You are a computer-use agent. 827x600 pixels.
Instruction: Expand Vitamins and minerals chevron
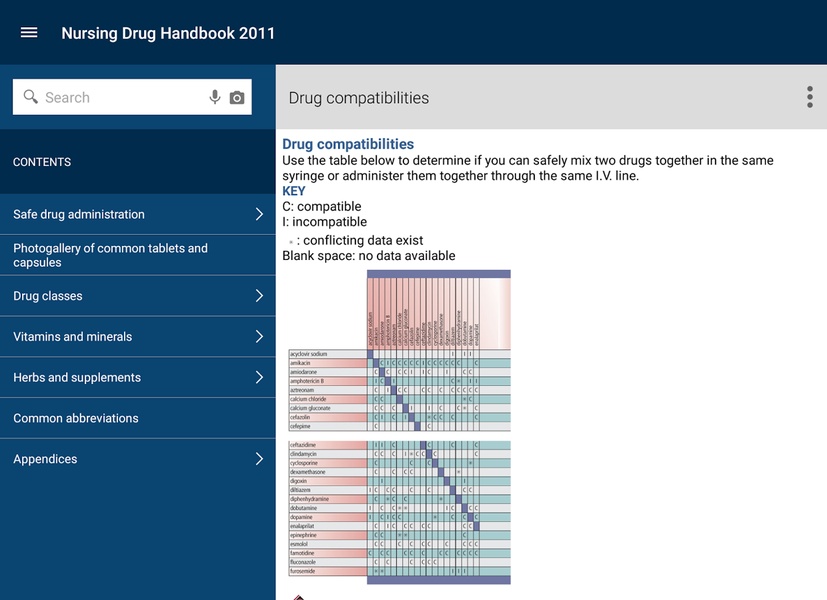click(259, 336)
